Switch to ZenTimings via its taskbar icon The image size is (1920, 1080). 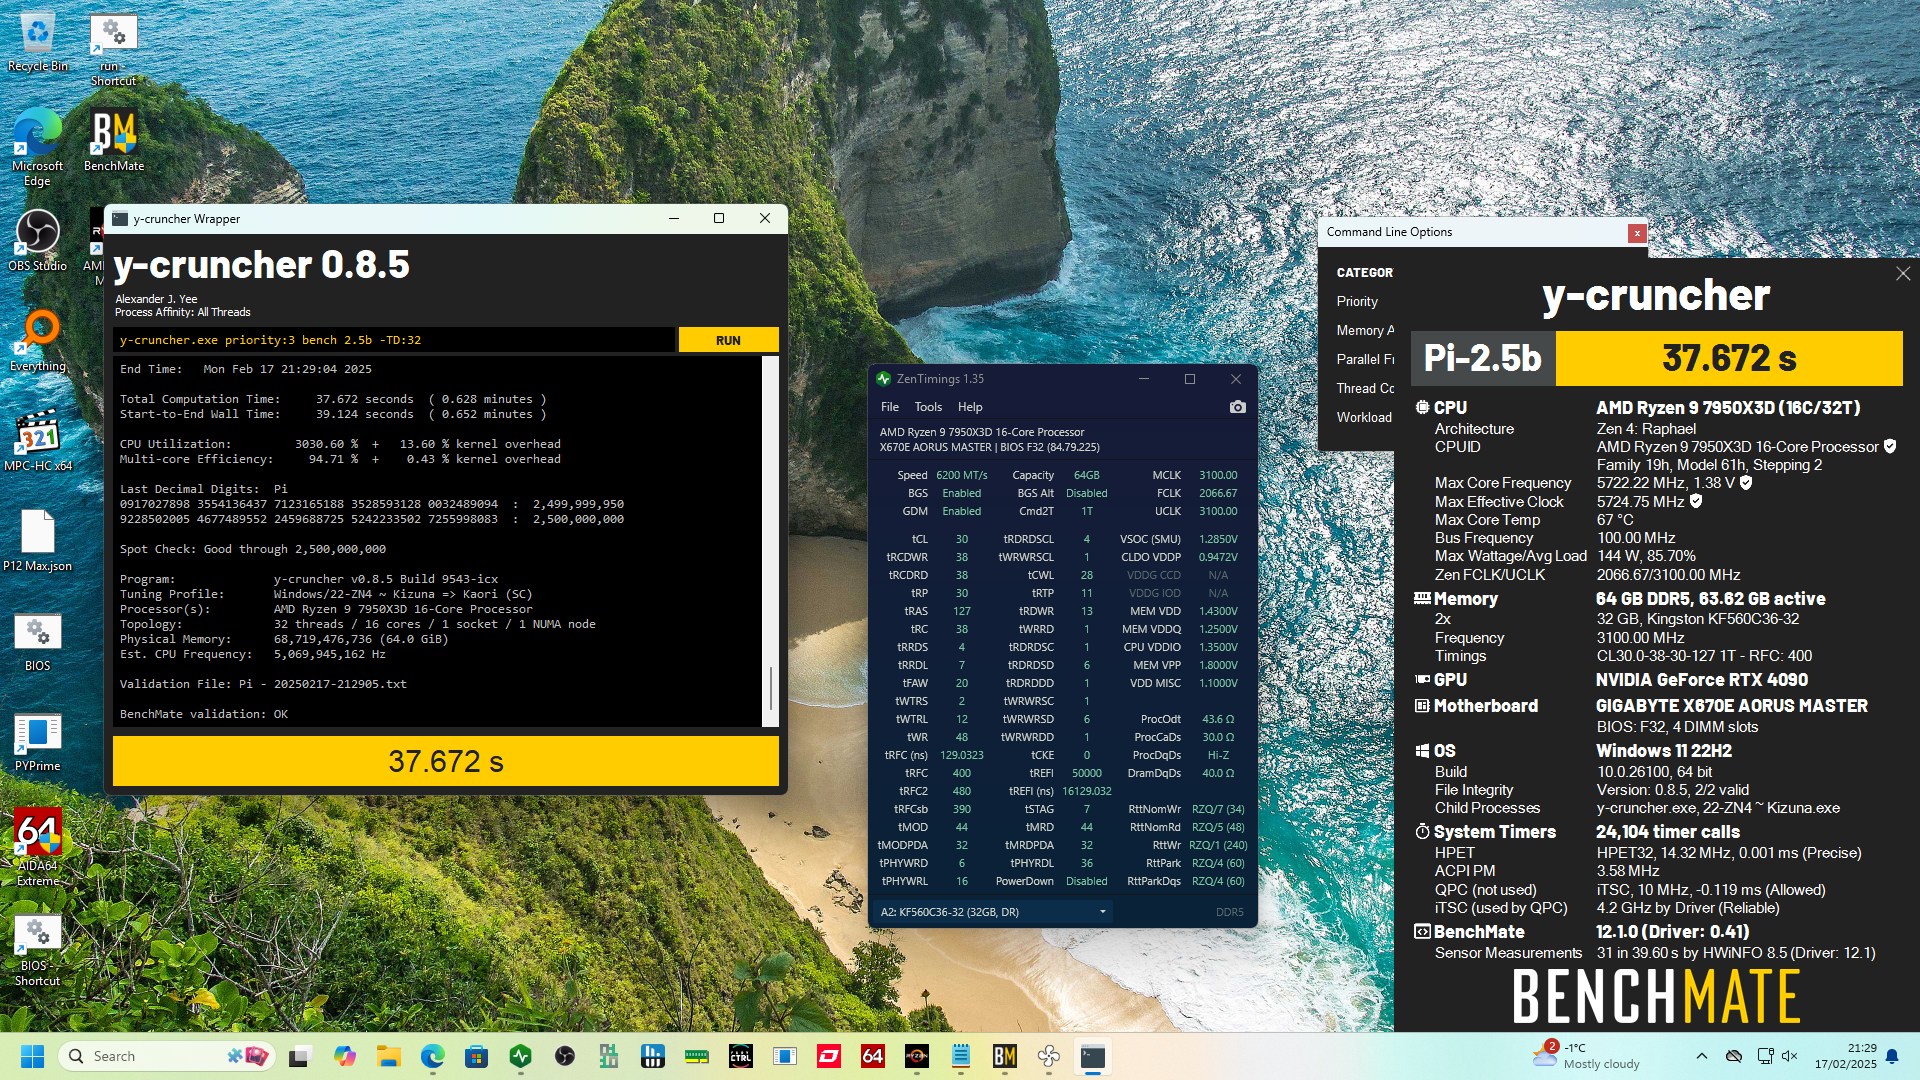(x=520, y=1056)
